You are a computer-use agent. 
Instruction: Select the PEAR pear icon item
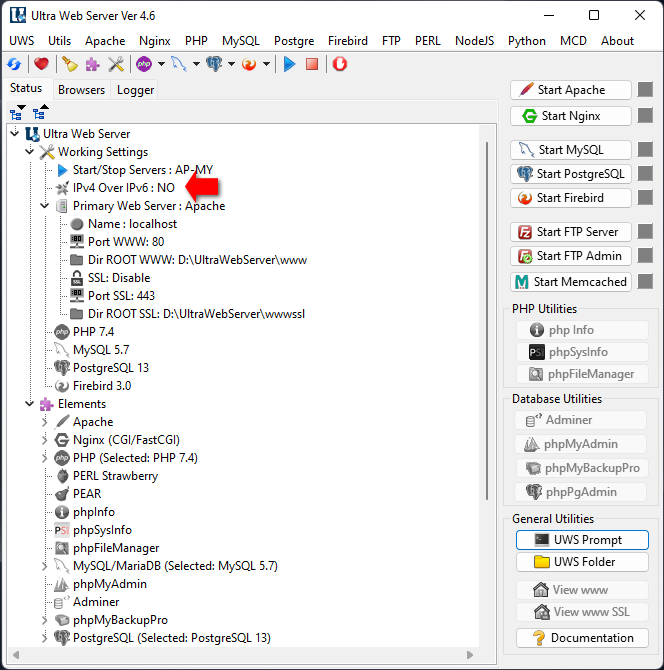point(62,494)
